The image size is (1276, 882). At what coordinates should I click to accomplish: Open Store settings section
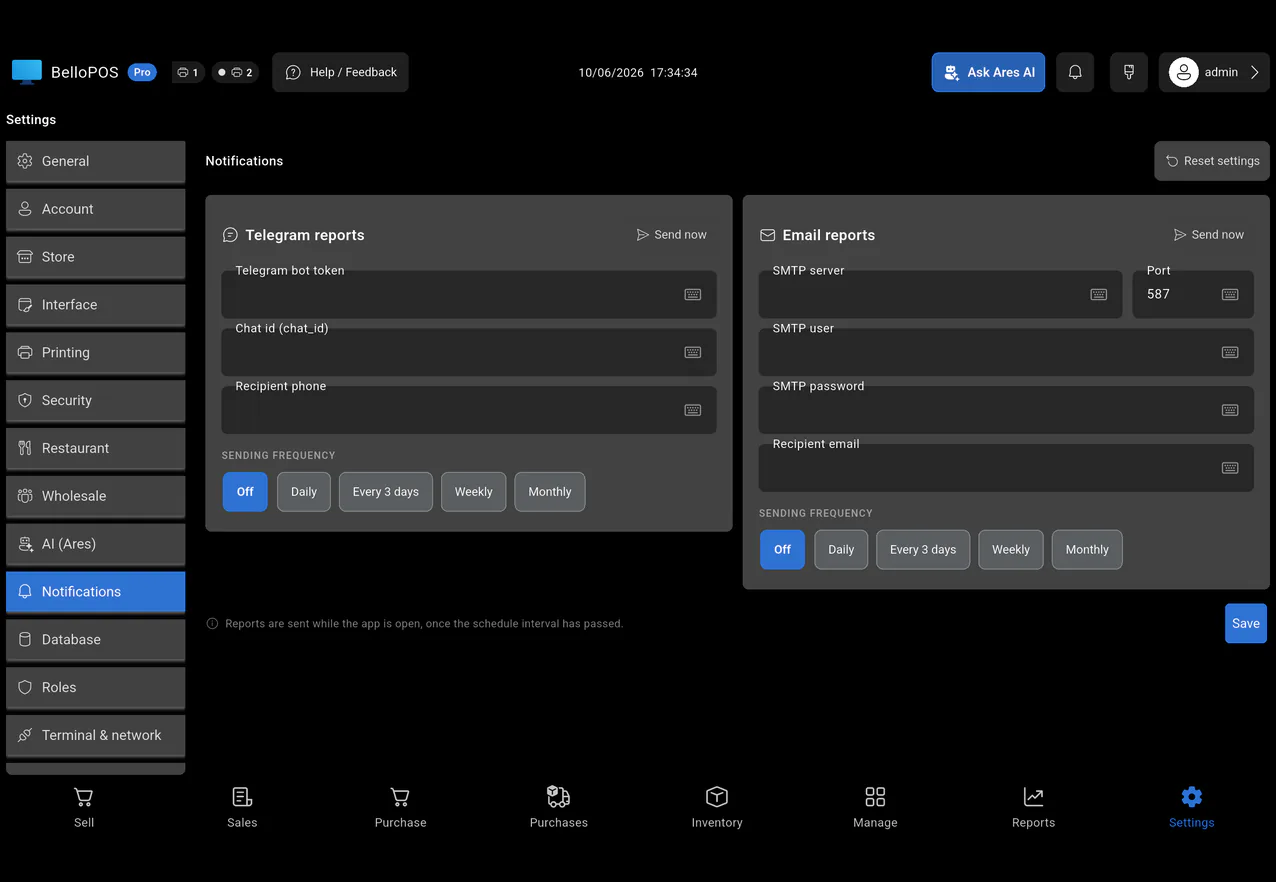pos(96,257)
